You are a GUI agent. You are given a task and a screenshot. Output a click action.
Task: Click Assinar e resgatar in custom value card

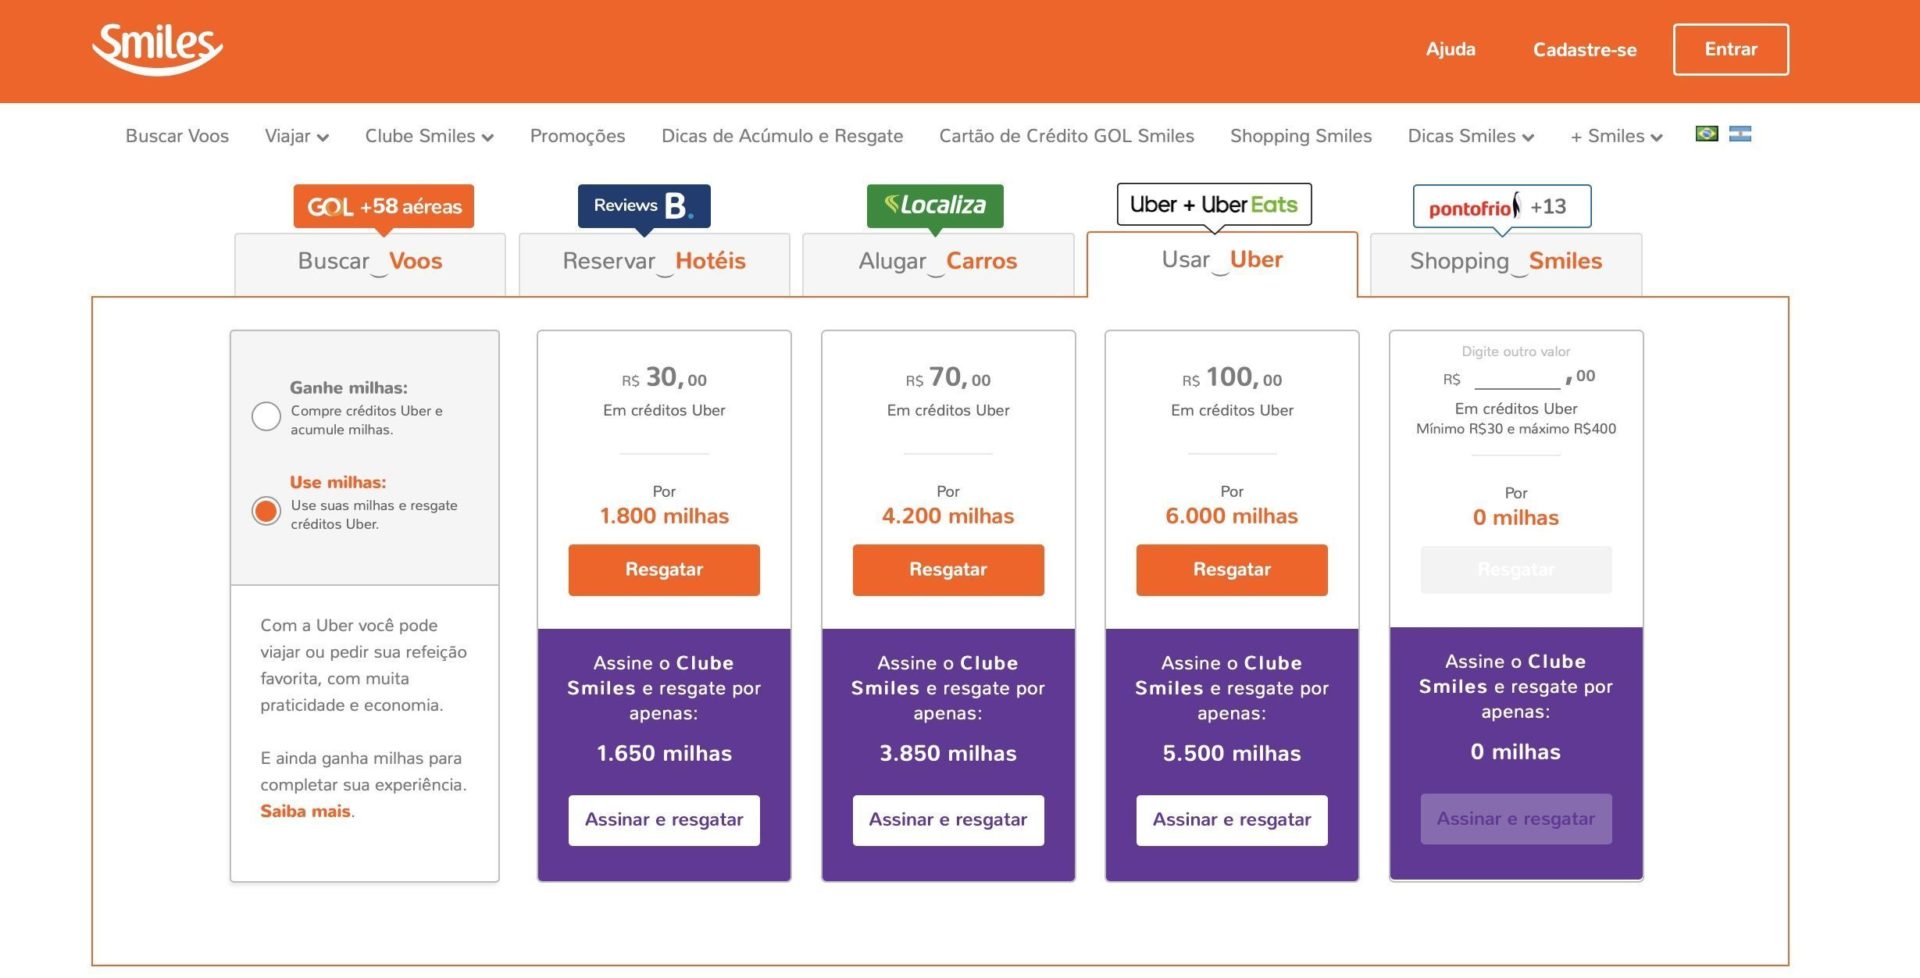(1516, 819)
